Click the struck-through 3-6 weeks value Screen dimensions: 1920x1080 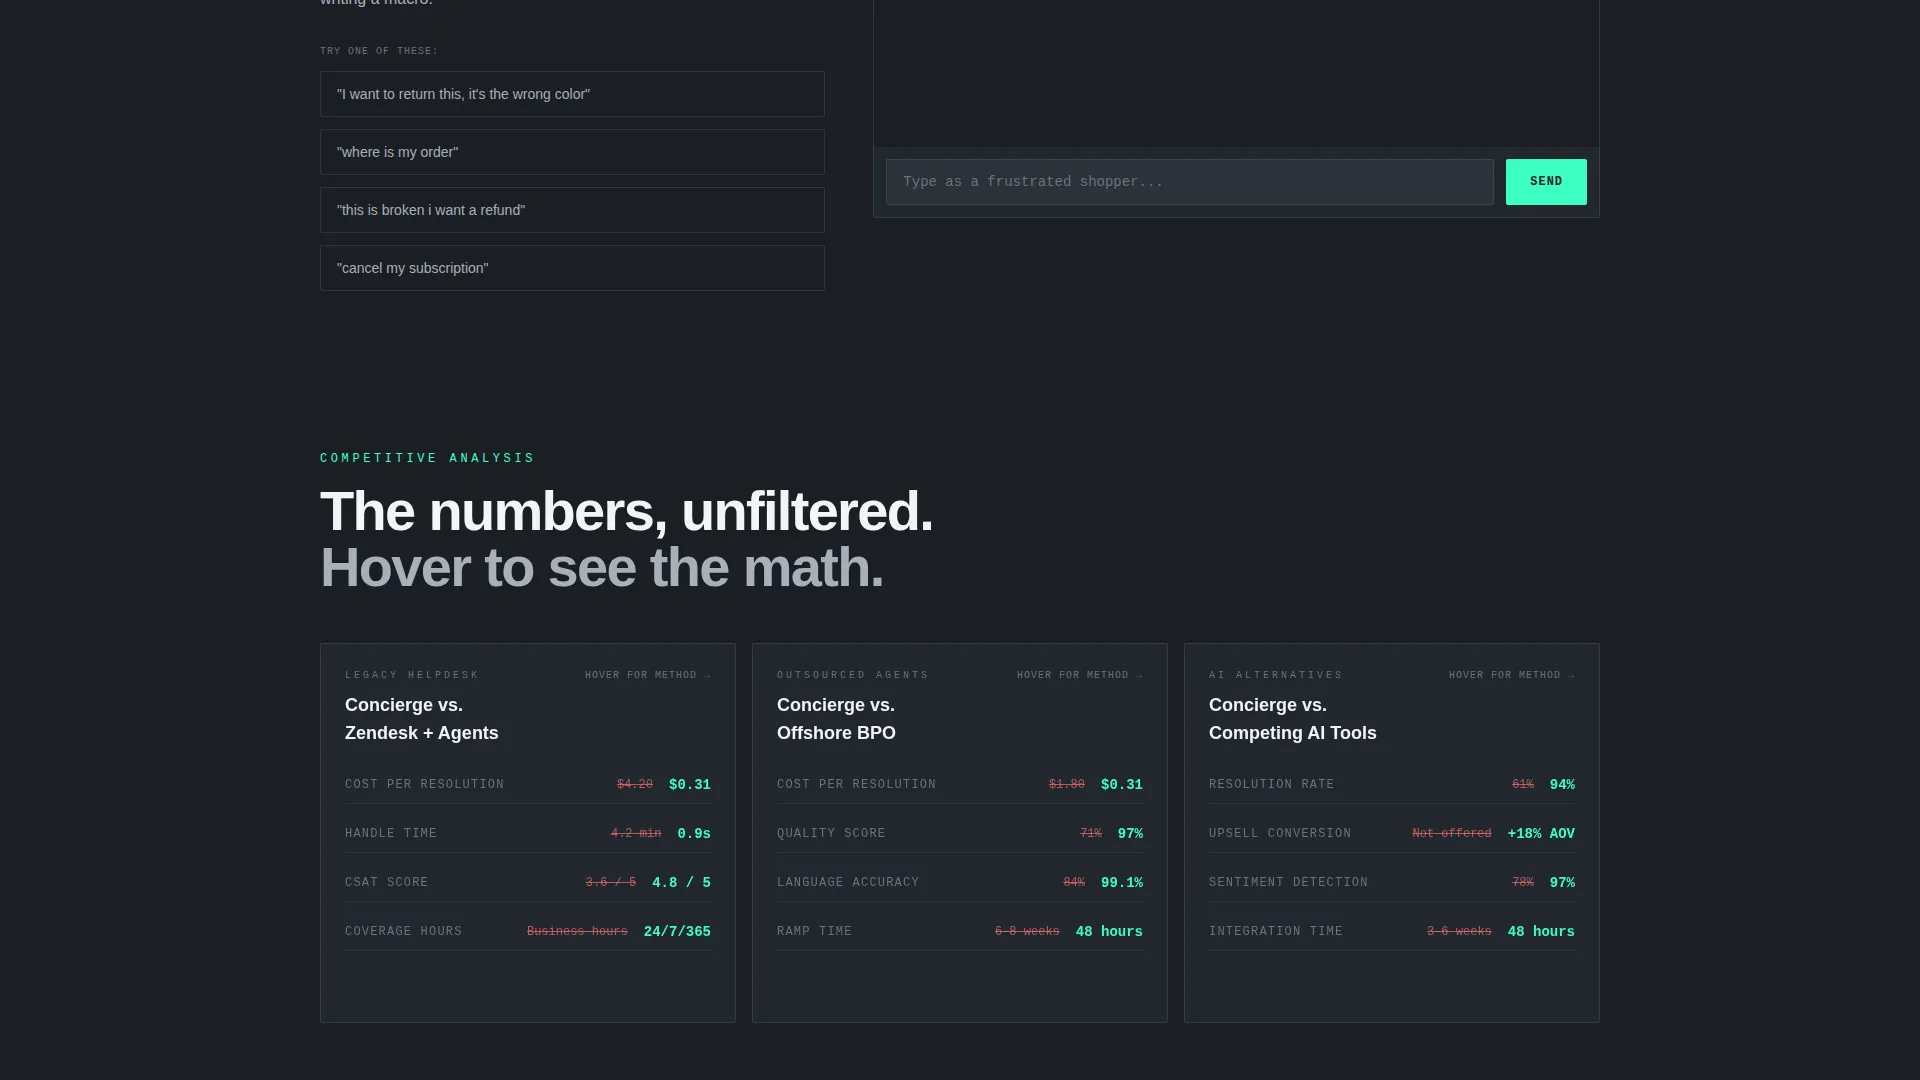1459,932
